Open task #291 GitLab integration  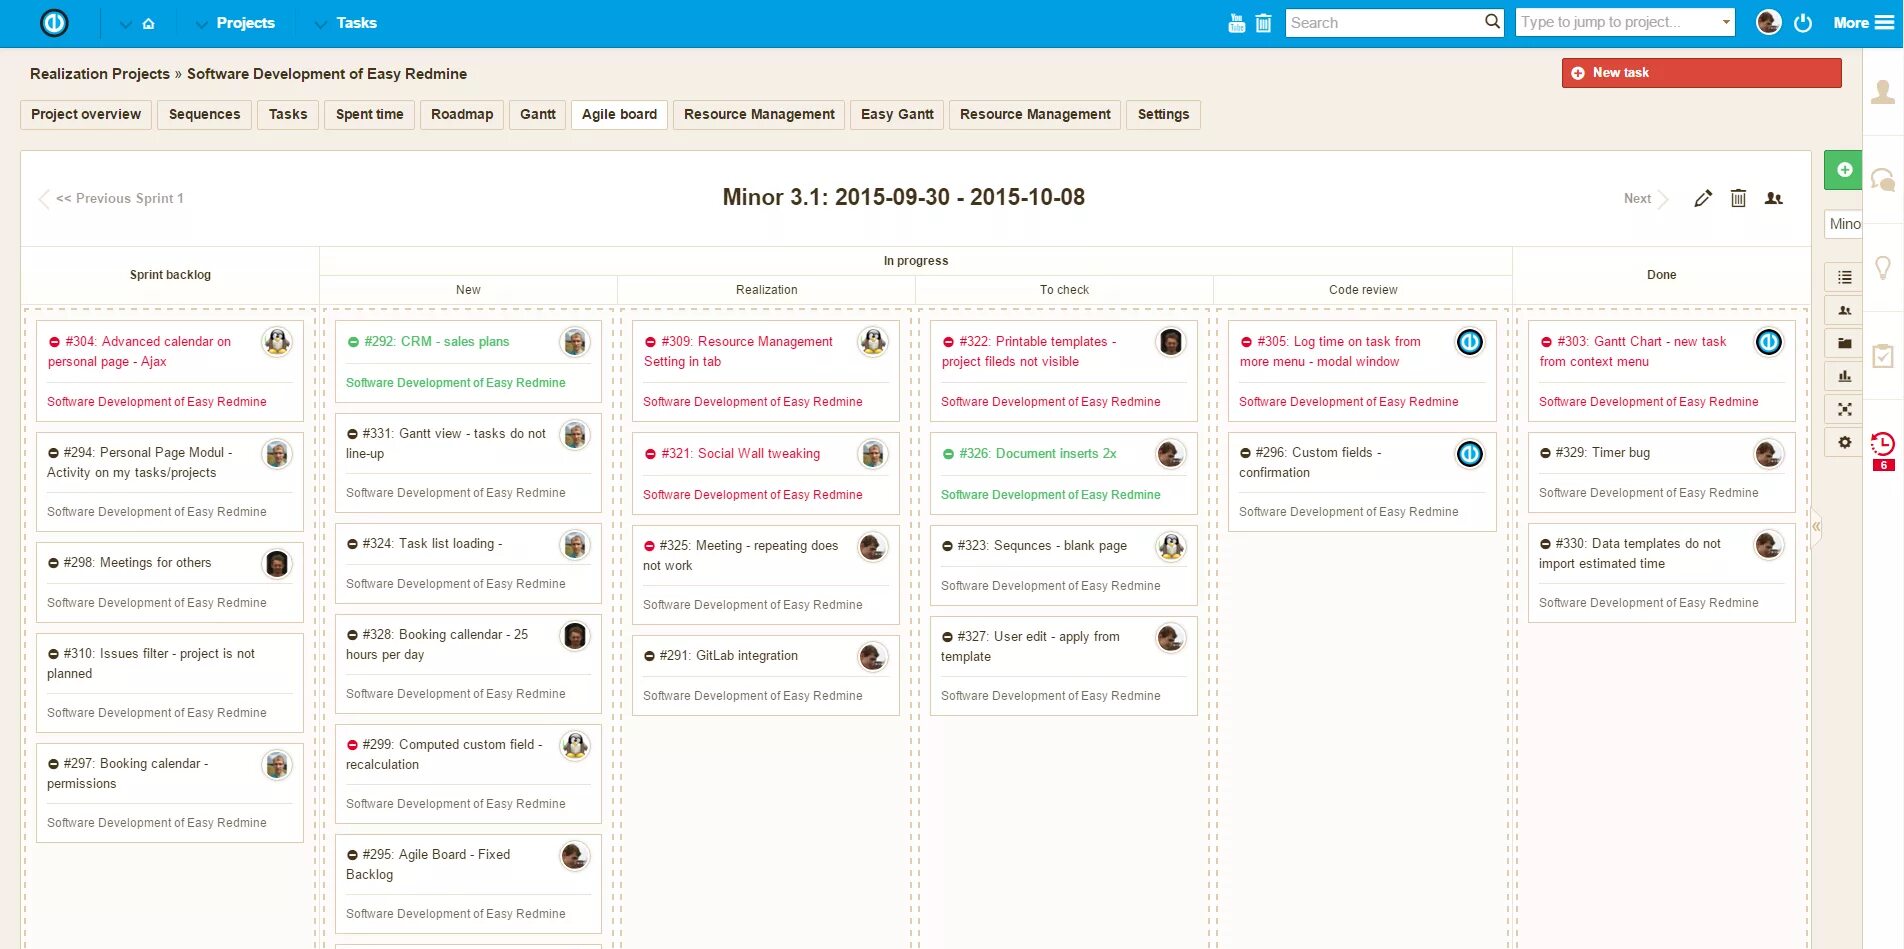click(729, 655)
